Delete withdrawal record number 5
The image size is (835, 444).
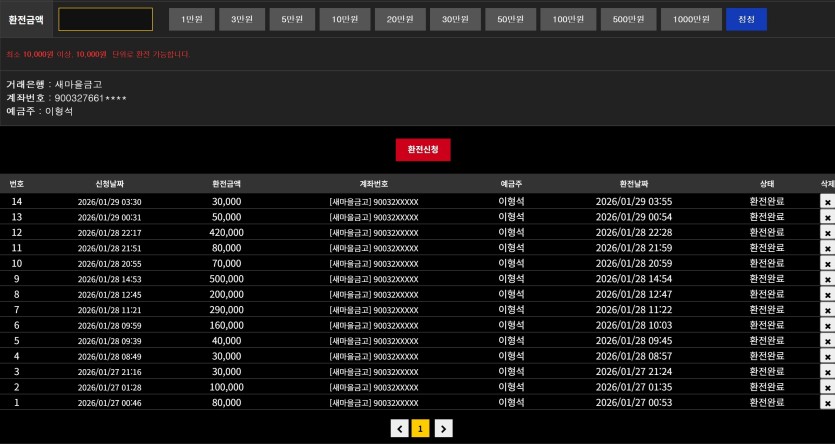pos(827,341)
